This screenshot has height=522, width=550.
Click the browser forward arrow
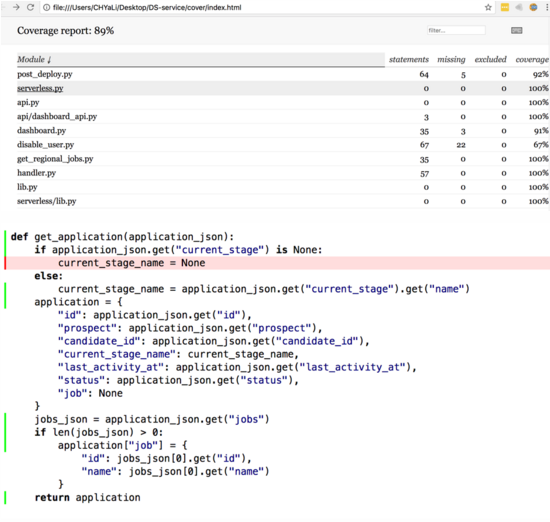click(16, 7)
